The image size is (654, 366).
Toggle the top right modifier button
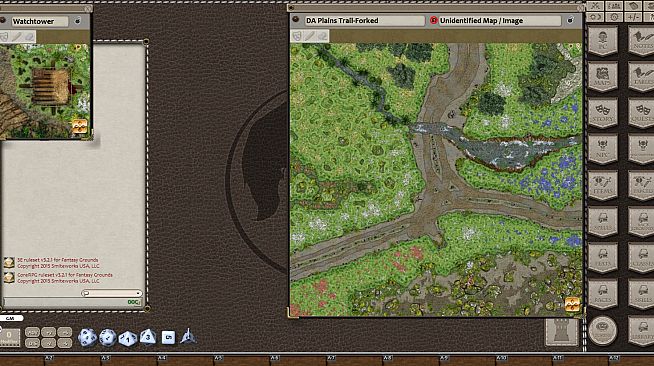[65, 332]
